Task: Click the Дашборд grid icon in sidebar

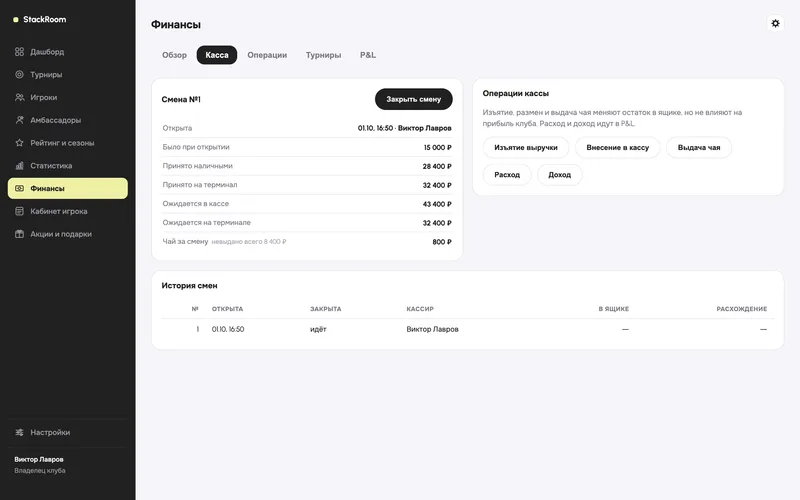Action: pyautogui.click(x=19, y=52)
